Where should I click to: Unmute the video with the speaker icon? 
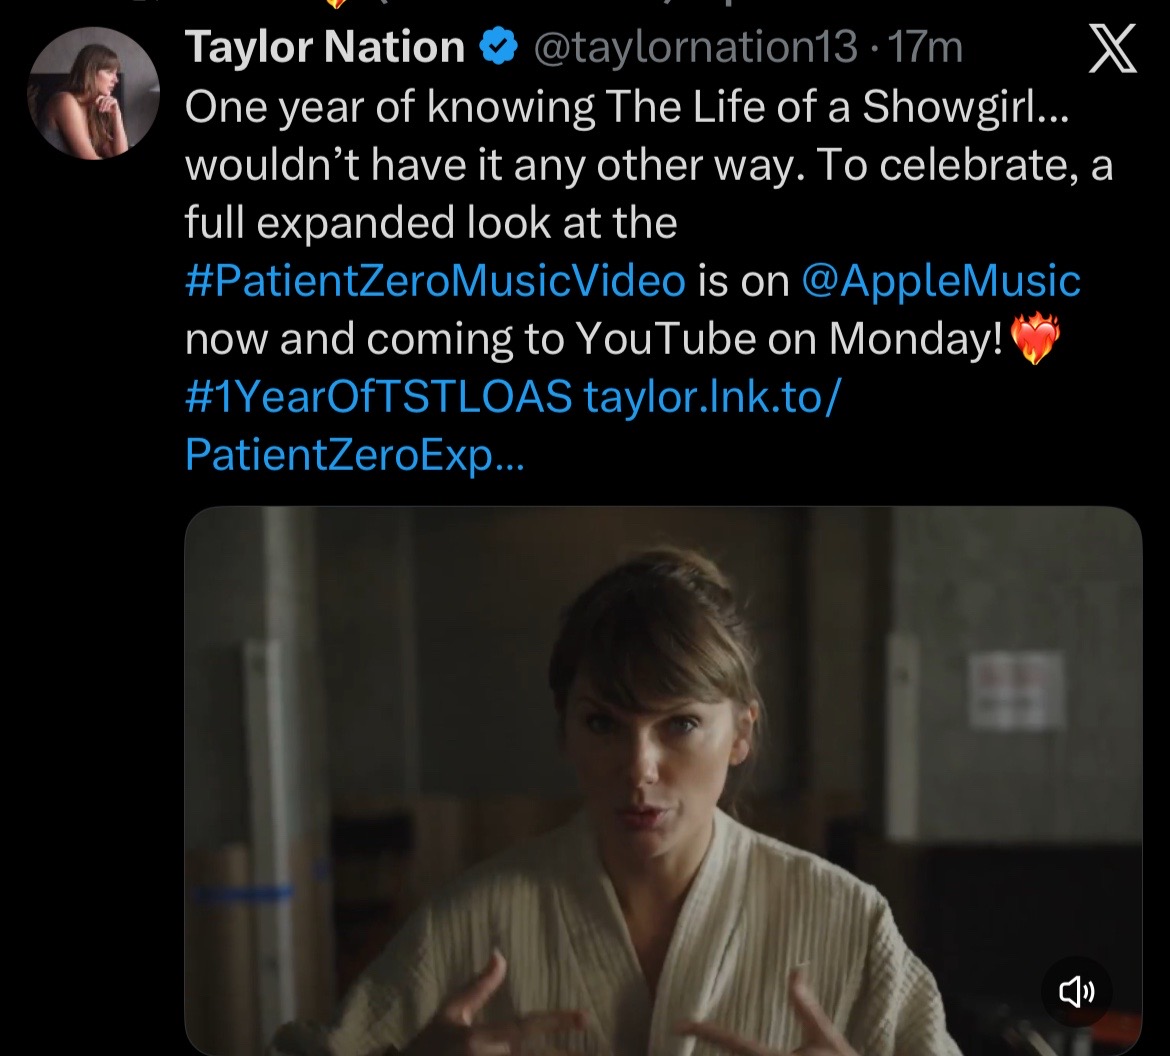tap(1076, 992)
